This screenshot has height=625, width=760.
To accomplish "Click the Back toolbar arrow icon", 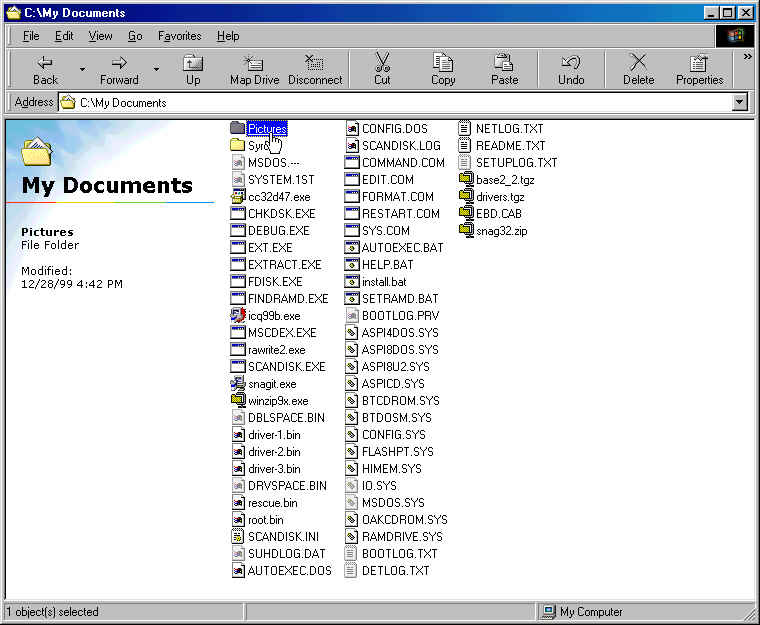I will (45, 63).
